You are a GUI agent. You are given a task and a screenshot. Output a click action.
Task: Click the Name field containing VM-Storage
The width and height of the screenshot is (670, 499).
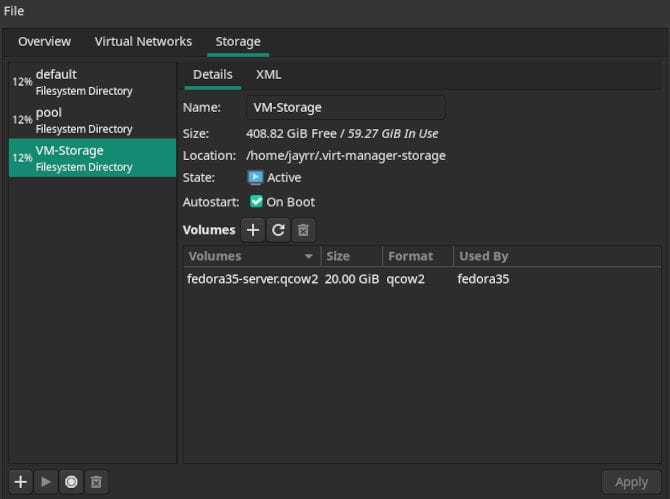[x=346, y=108]
